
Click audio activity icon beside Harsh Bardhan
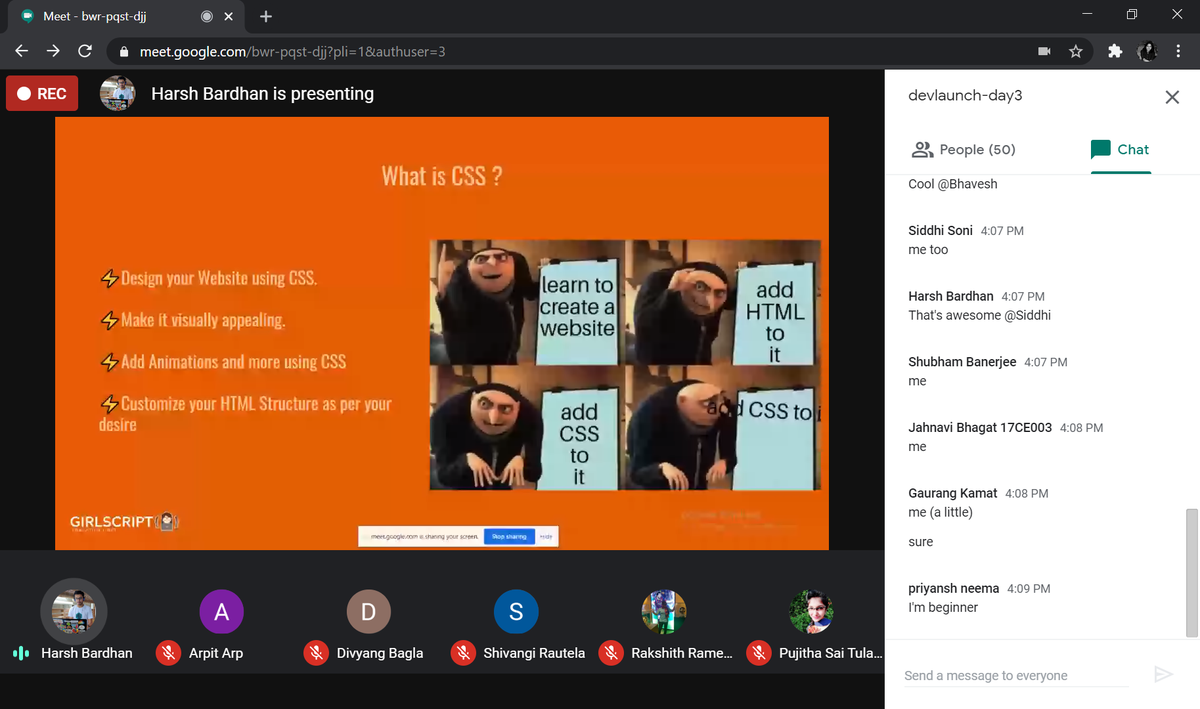(x=20, y=653)
